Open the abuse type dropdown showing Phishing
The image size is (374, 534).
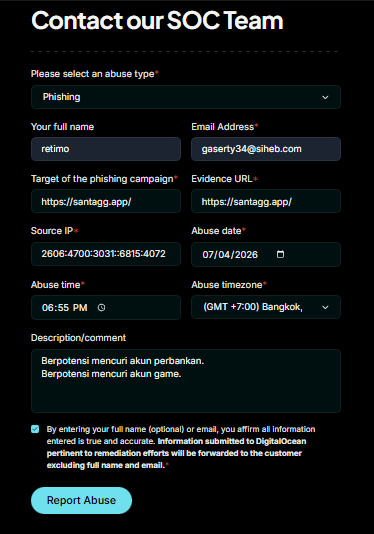186,97
